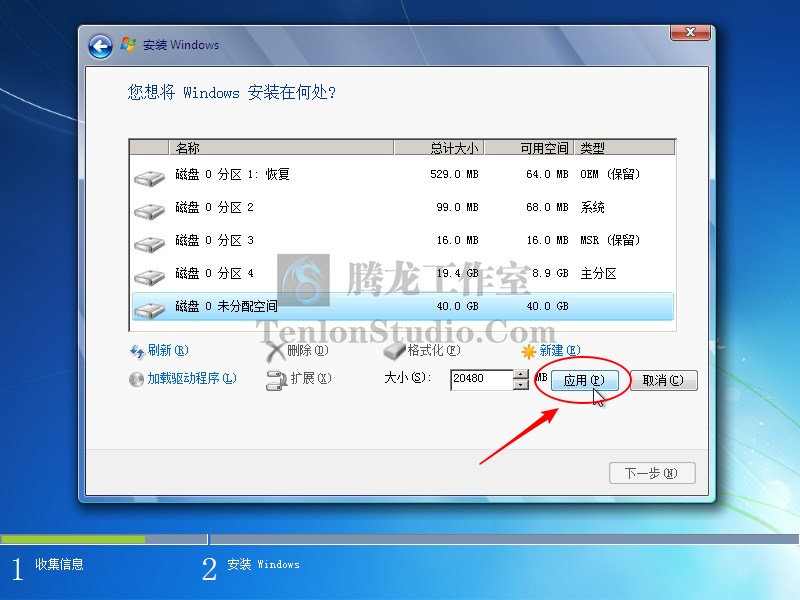Screen dimensions: 800x600
Task: Click drive icon for 磁盘 0 分区 2
Action: click(x=149, y=211)
